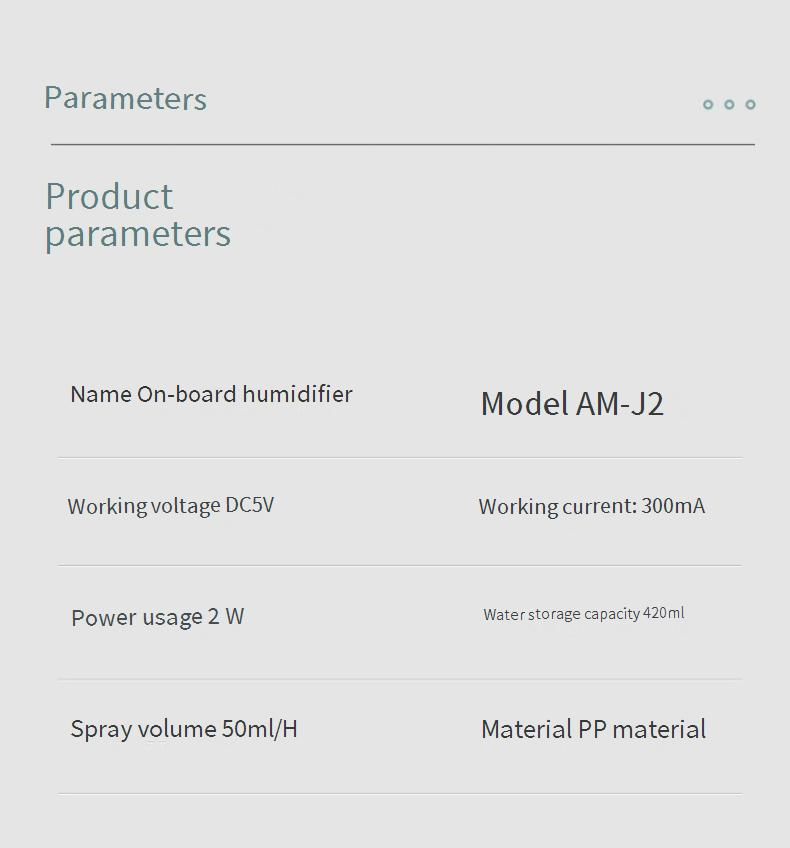Select the AM-J2 model number

point(620,403)
